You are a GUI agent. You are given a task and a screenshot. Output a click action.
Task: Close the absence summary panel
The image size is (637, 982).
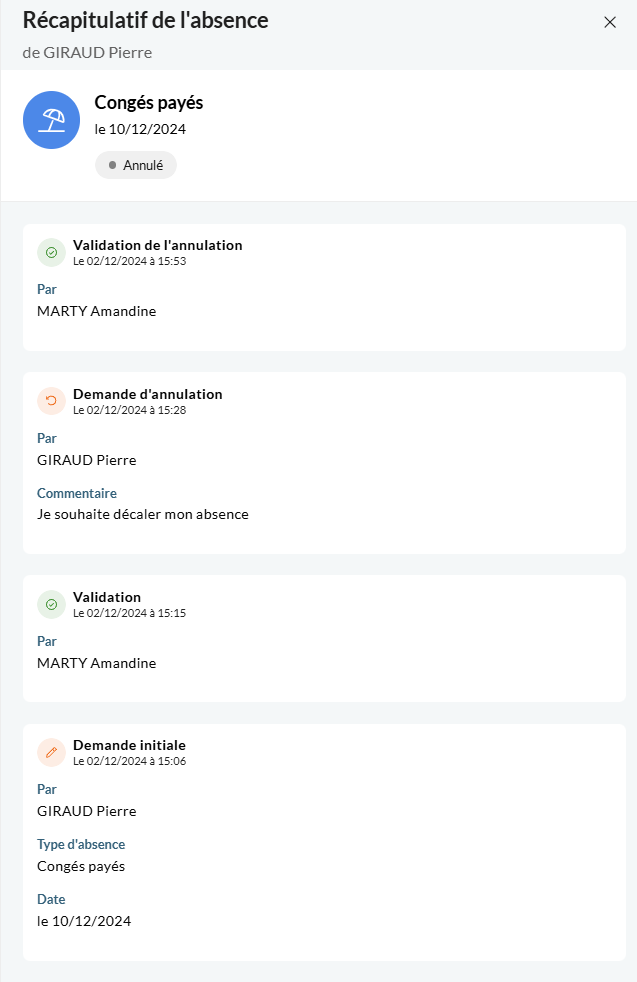[x=609, y=23]
